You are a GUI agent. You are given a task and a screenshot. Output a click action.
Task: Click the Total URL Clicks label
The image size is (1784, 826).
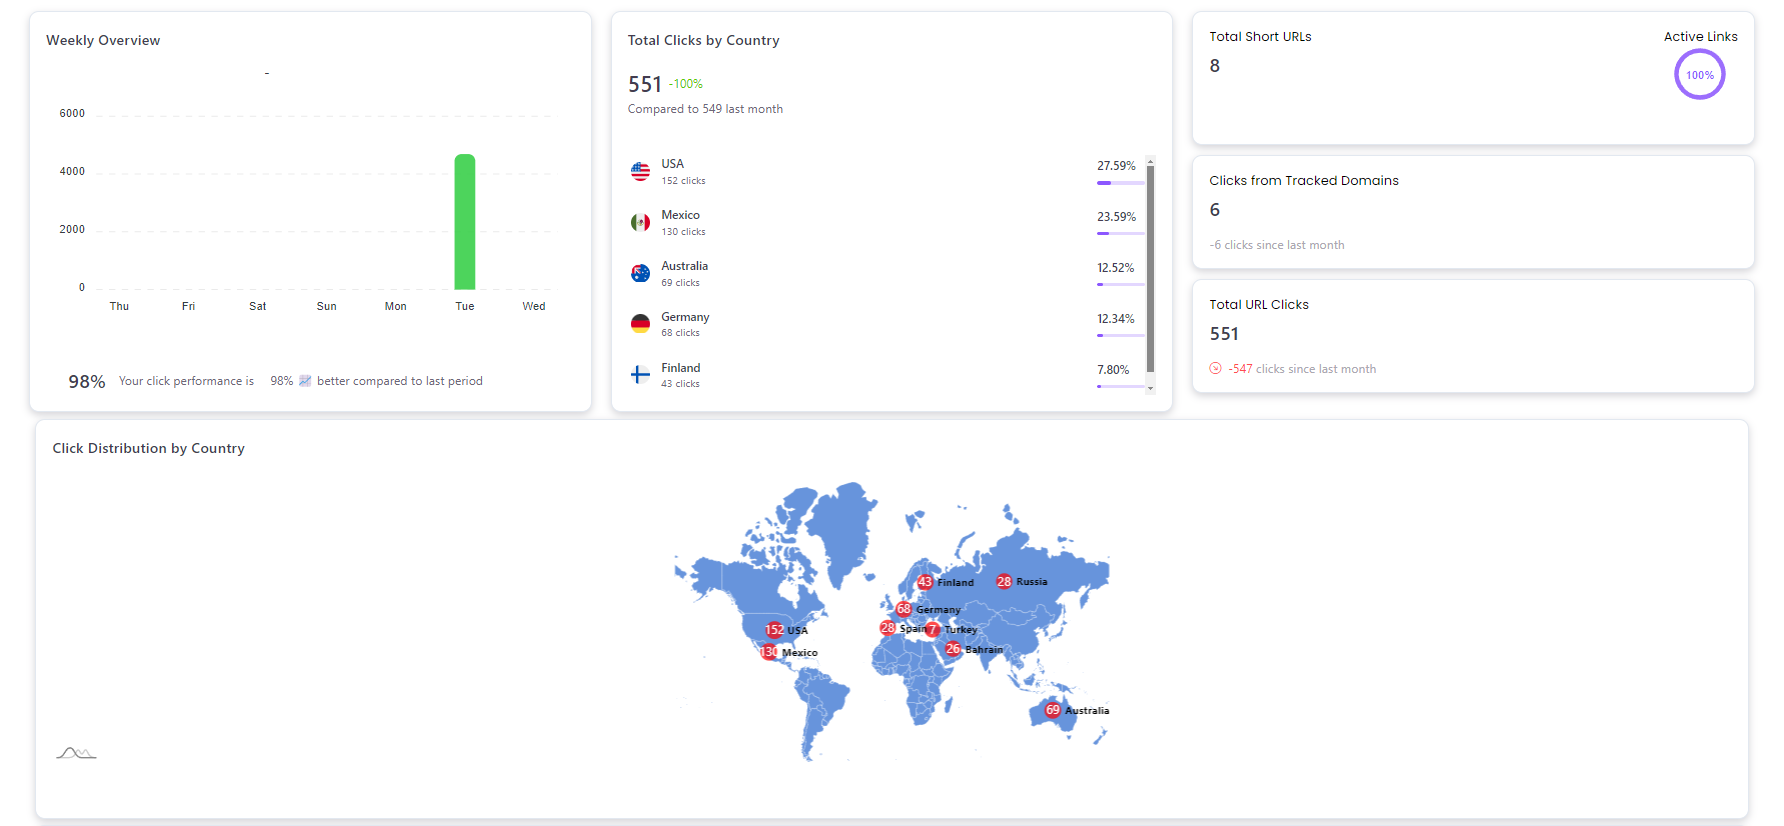pyautogui.click(x=1259, y=304)
